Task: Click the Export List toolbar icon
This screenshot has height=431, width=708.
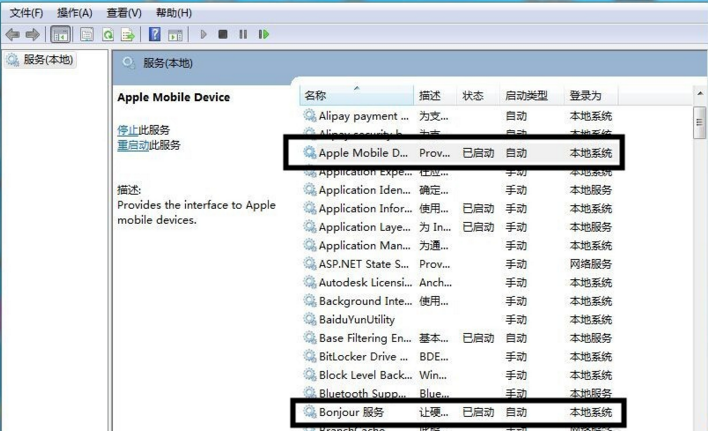Action: coord(128,34)
